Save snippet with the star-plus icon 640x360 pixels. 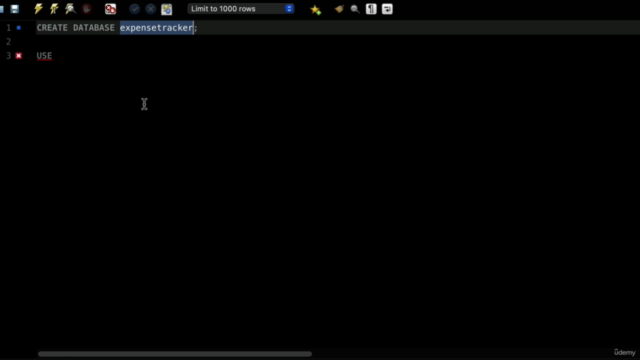click(316, 9)
